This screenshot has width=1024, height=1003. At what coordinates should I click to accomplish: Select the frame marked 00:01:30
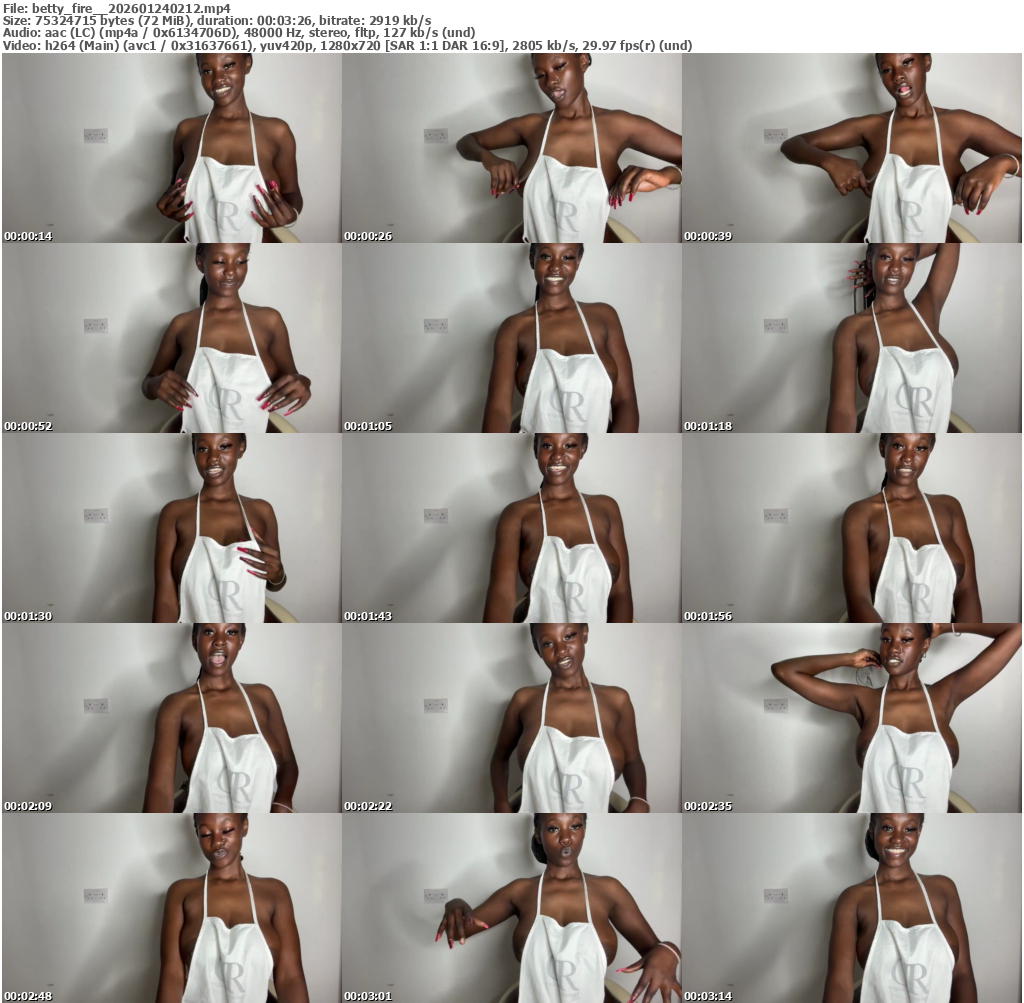click(x=171, y=528)
